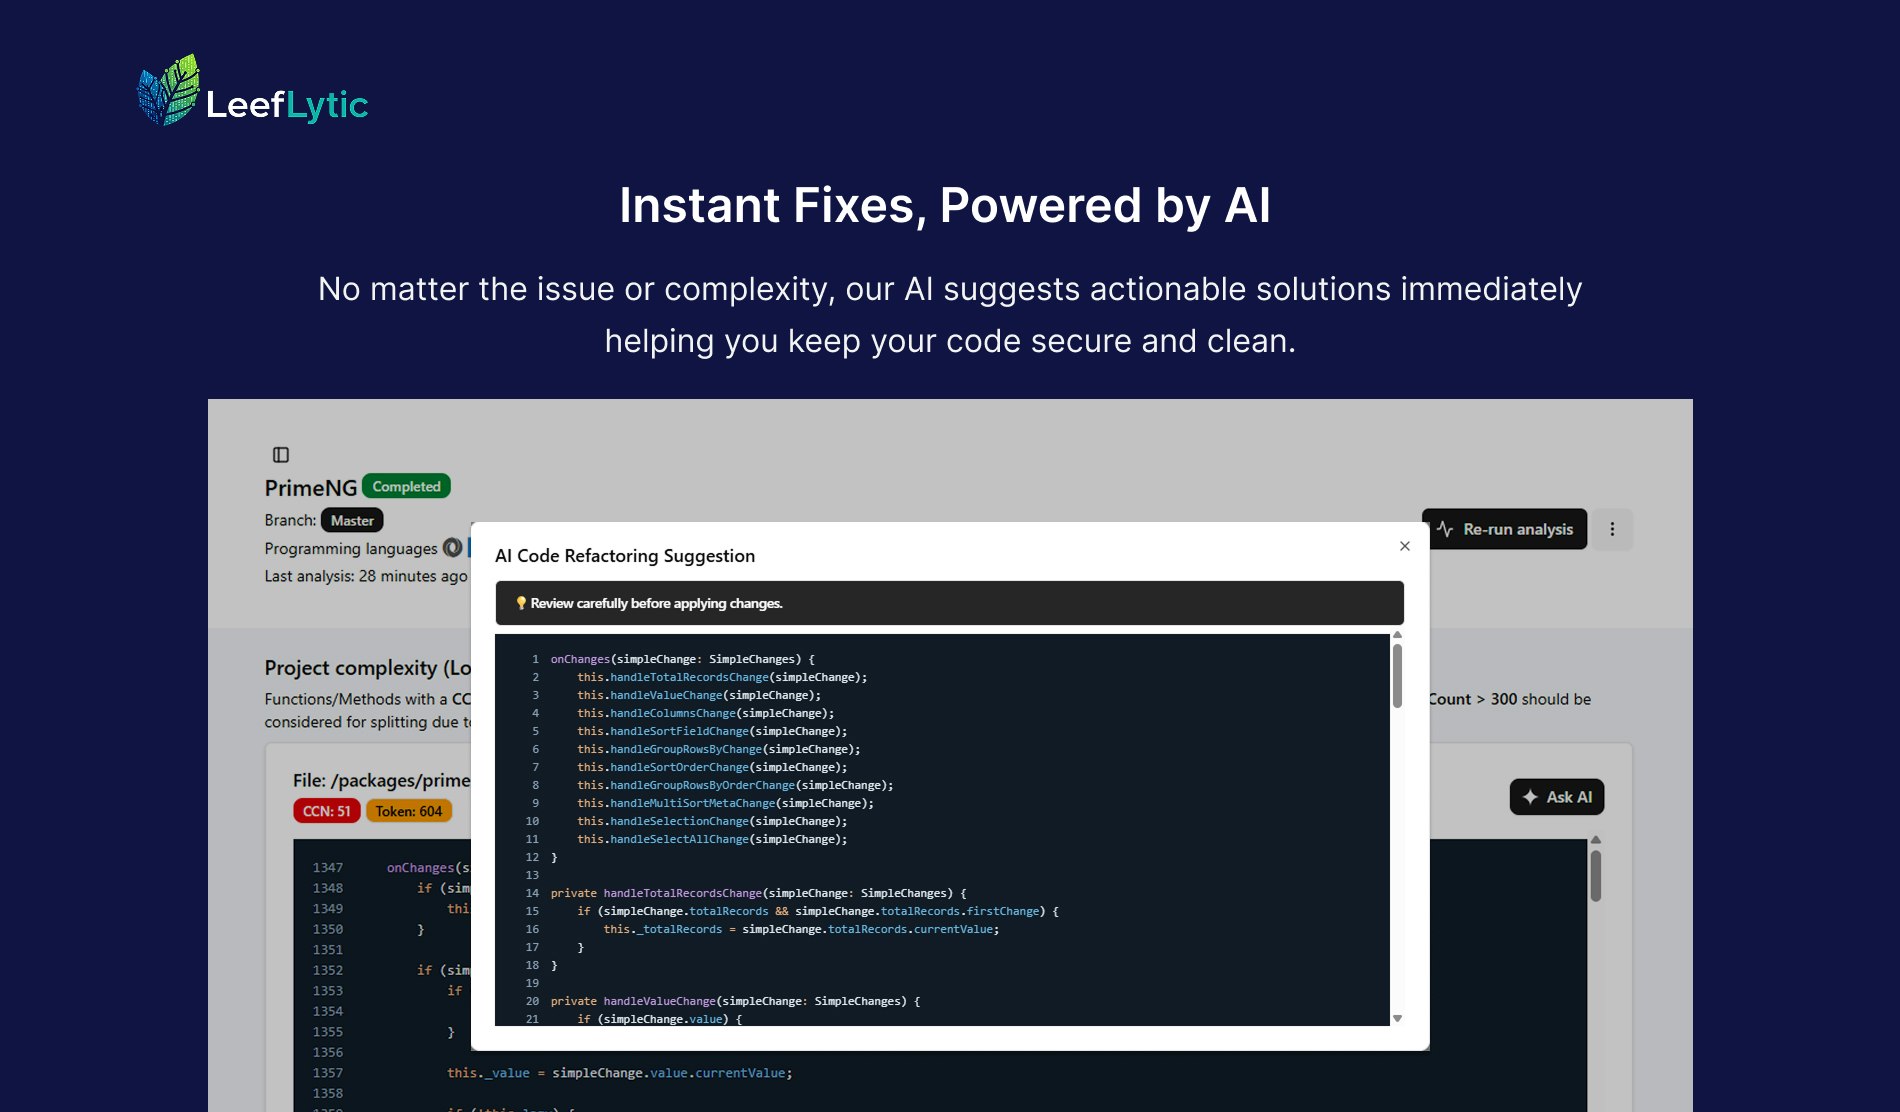The image size is (1900, 1112).
Task: Click the handleGroupRowsByOrderChange call on line 8
Action: [x=735, y=785]
